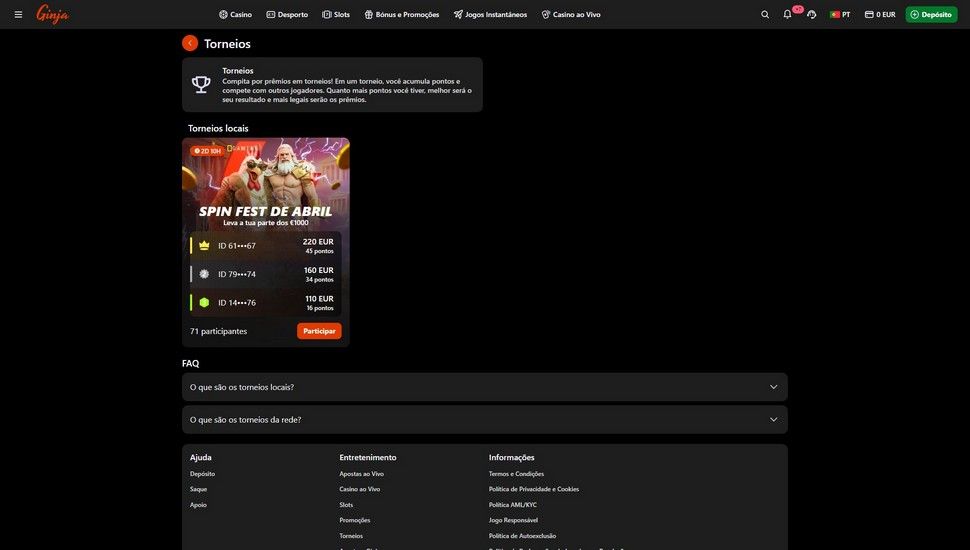Viewport: 970px width, 550px height.
Task: Click the orange back arrow beside Torneios
Action: (190, 43)
